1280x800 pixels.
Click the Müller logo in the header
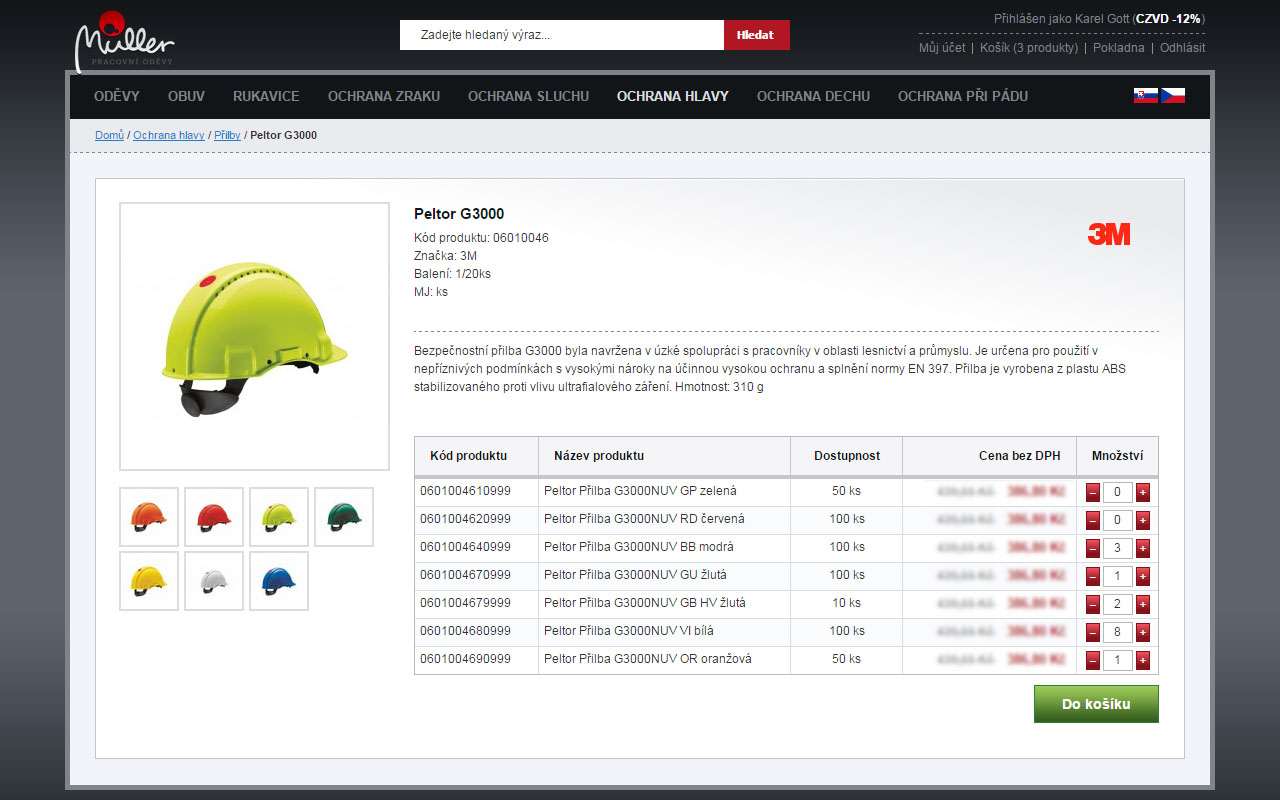[124, 41]
